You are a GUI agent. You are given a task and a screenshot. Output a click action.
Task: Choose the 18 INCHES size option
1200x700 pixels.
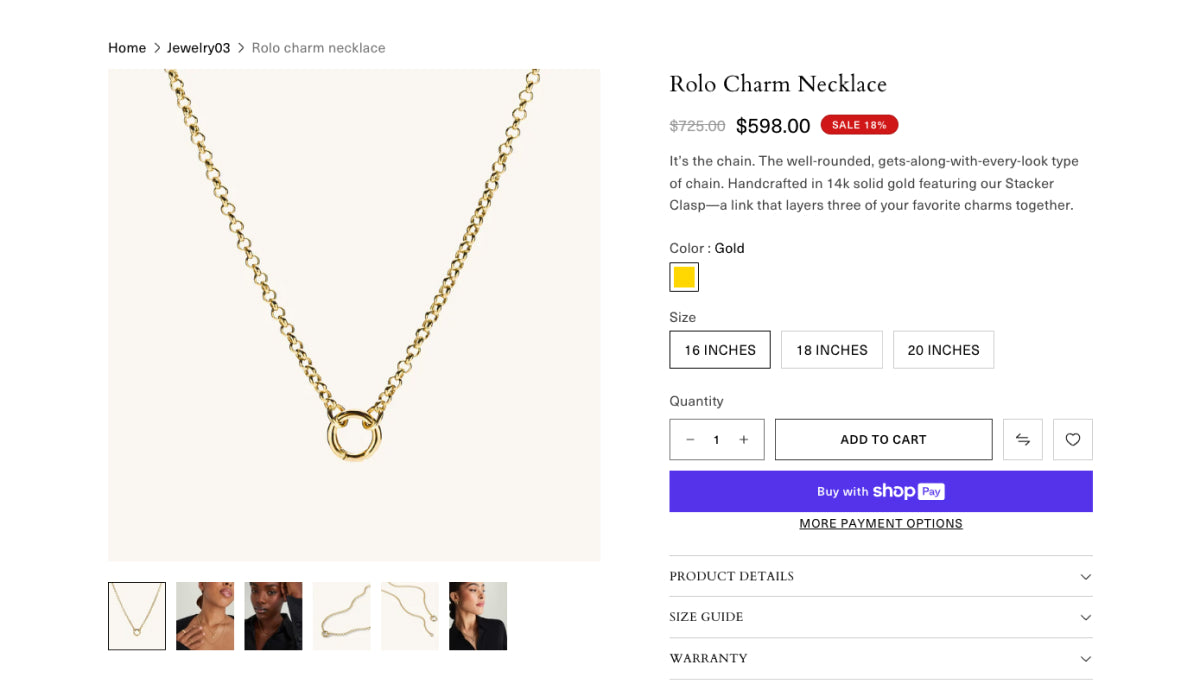click(832, 350)
